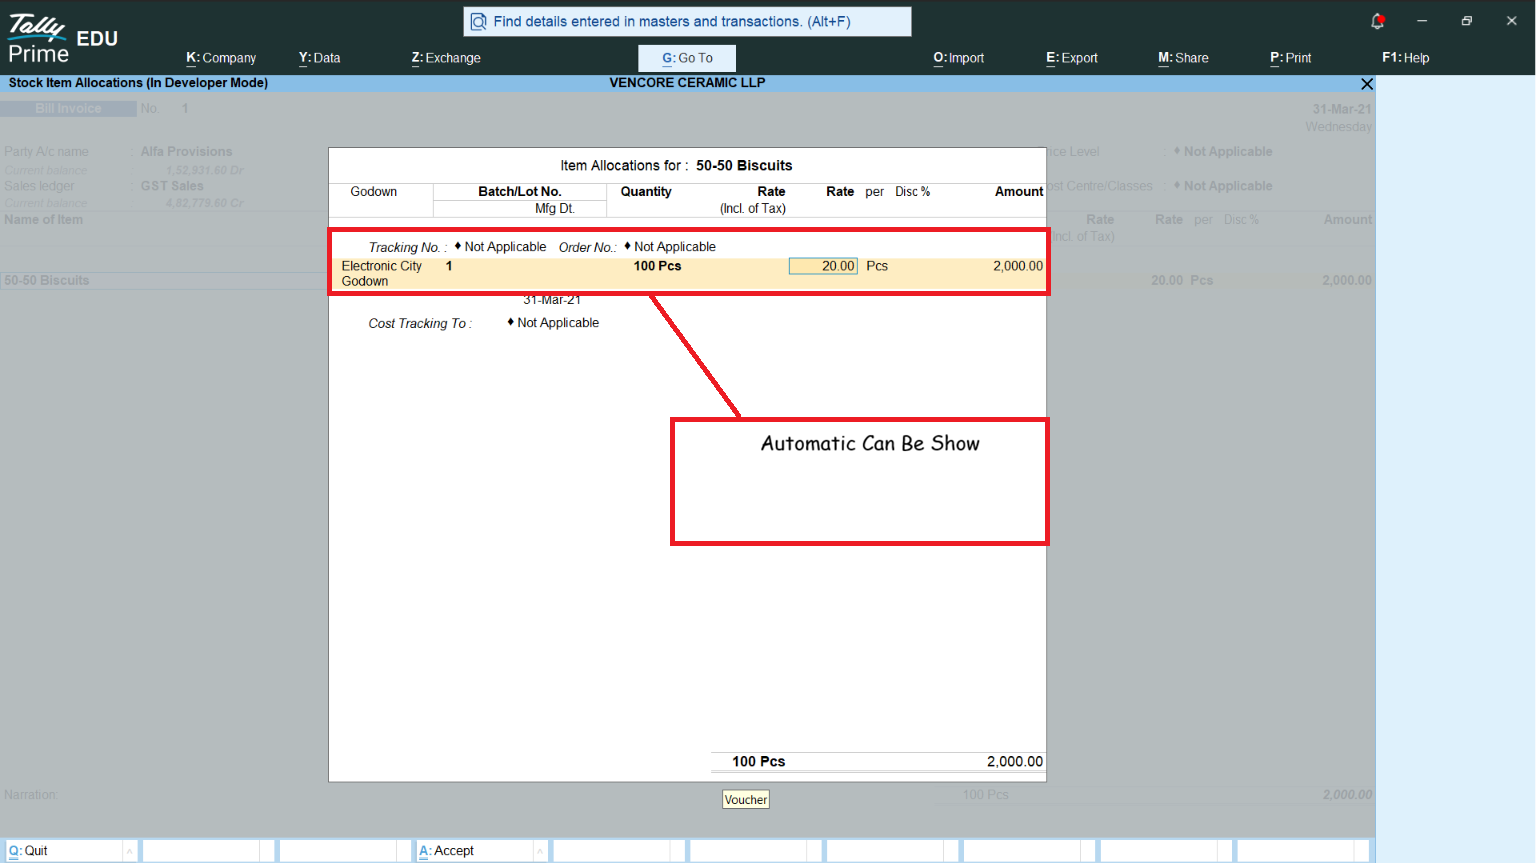Click the Tally Prime EDU logo
Viewport: 1536px width, 863px height.
62,39
